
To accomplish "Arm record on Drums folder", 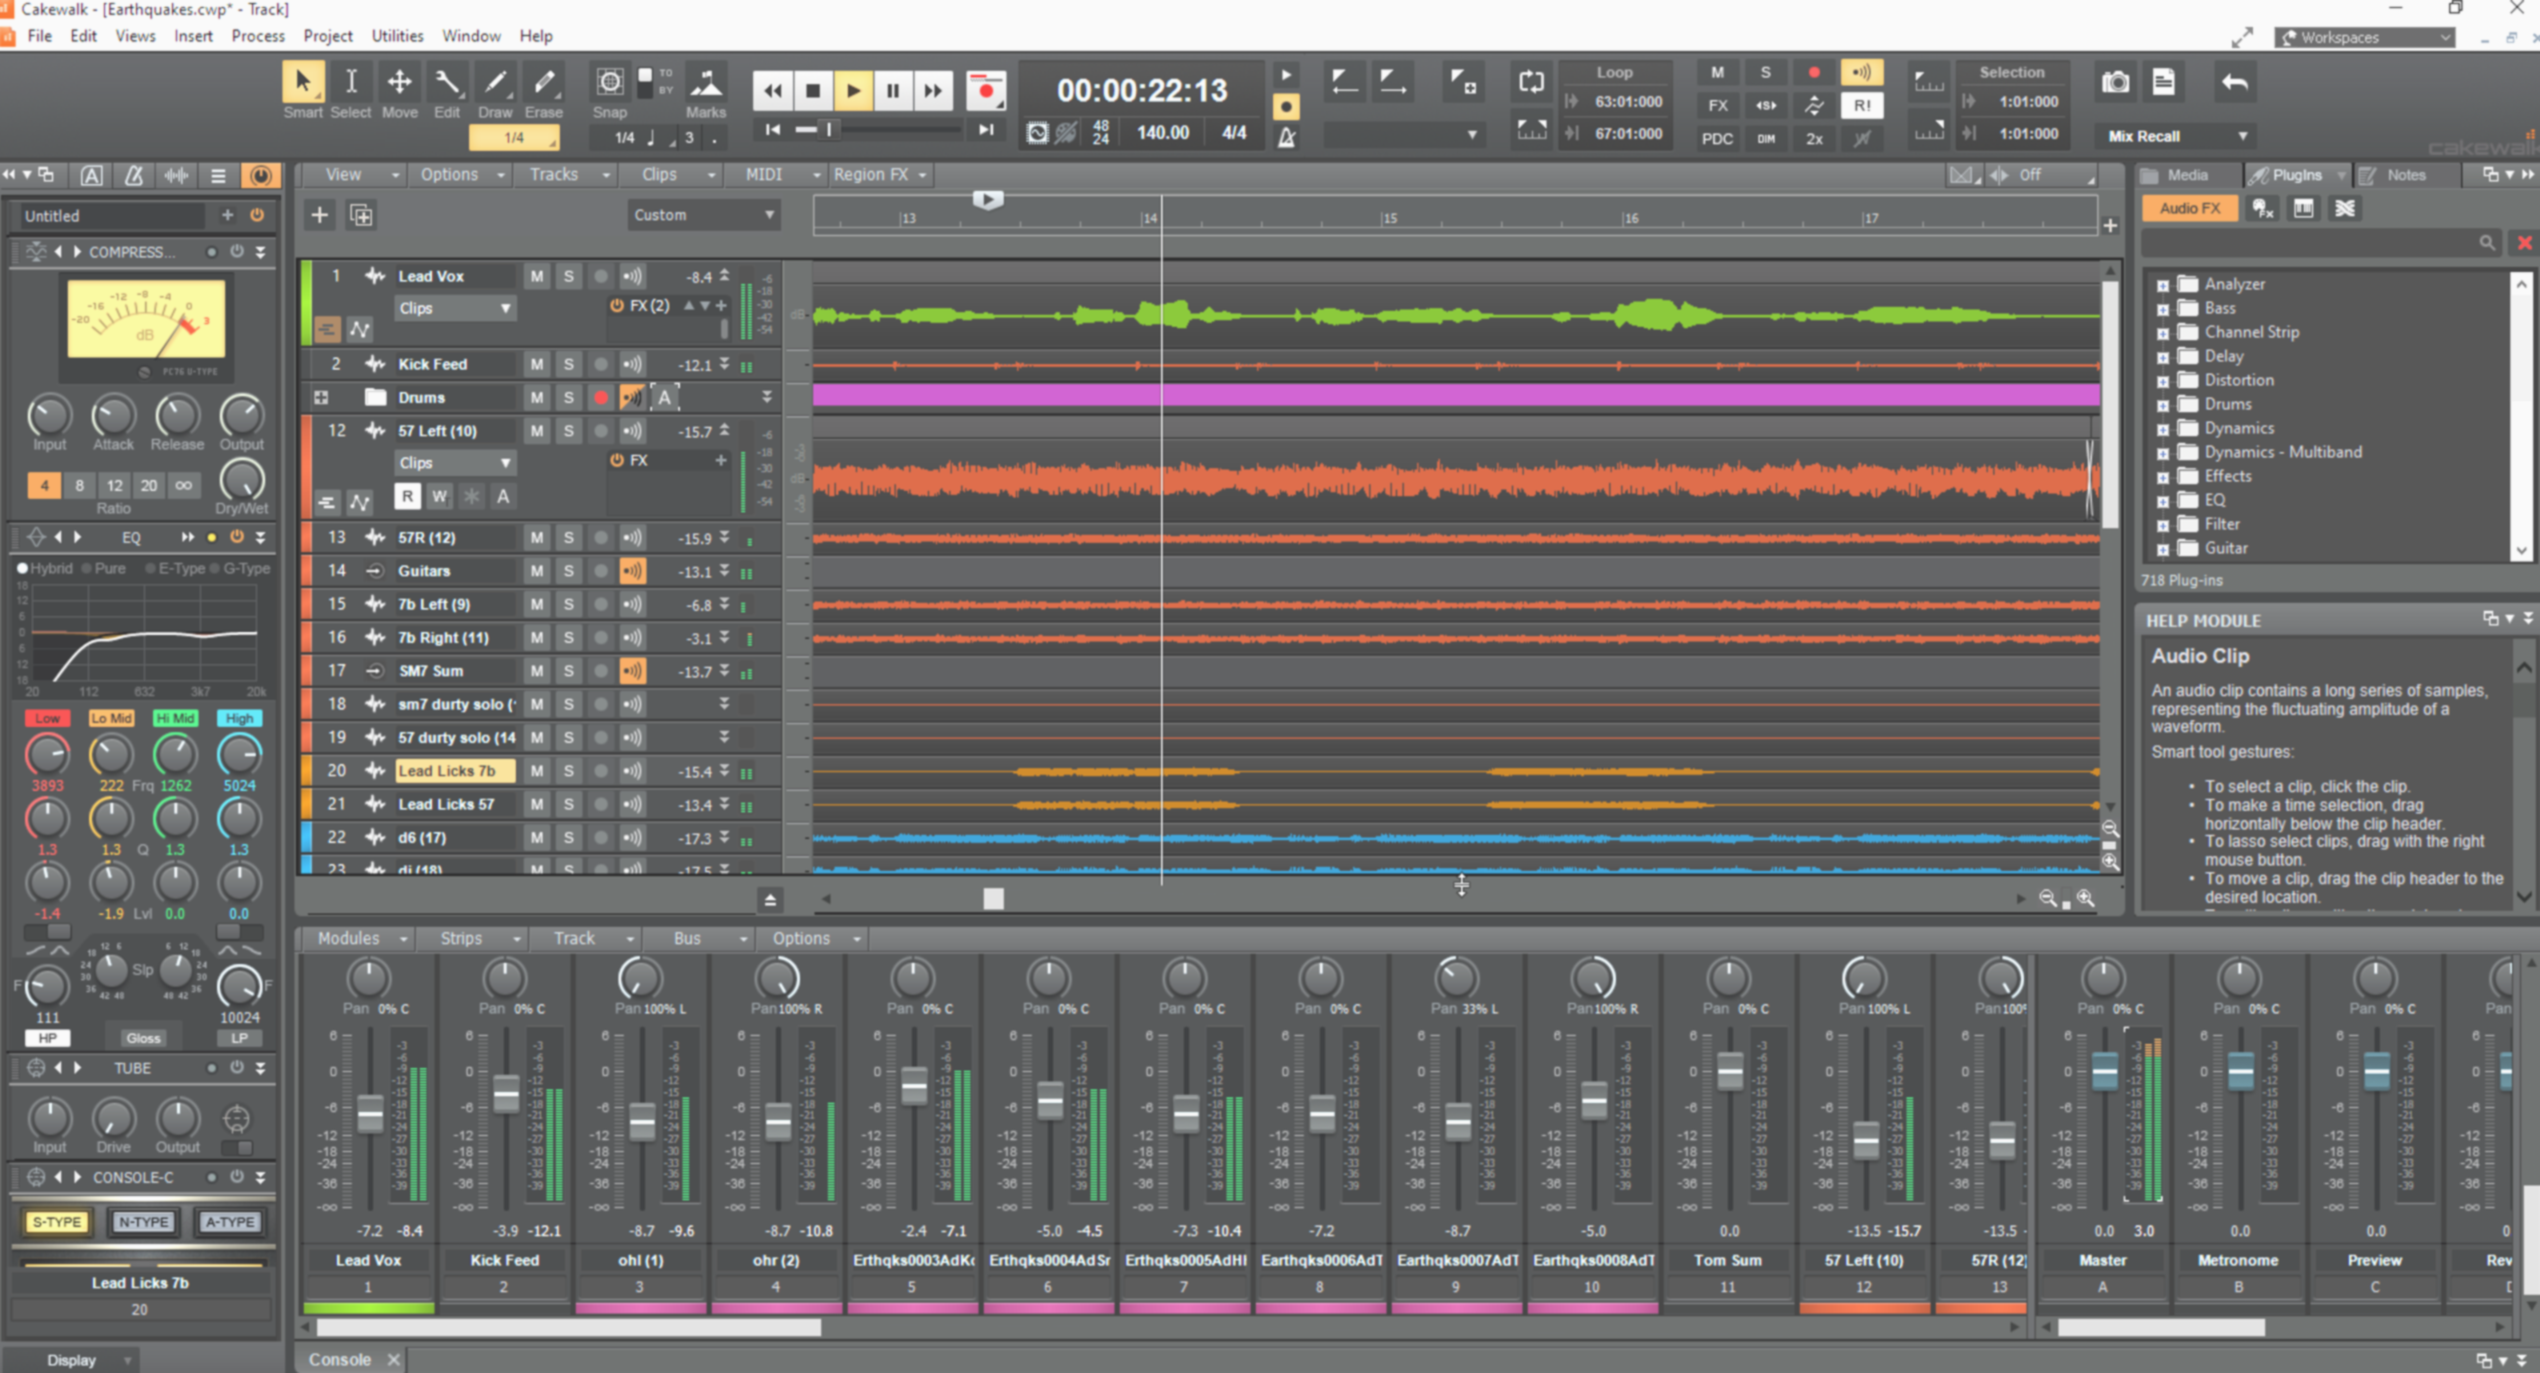I will pos(600,398).
